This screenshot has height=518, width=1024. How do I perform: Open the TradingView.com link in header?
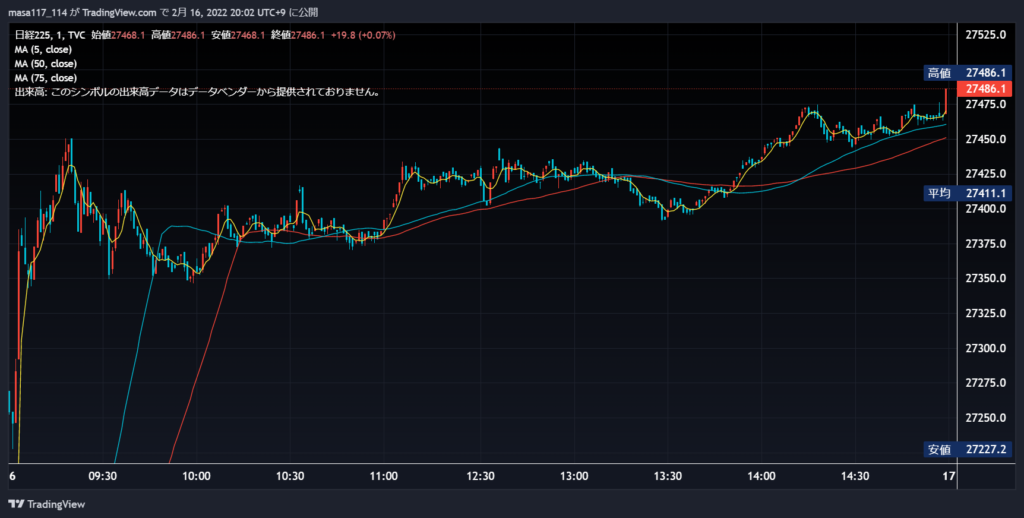[120, 13]
